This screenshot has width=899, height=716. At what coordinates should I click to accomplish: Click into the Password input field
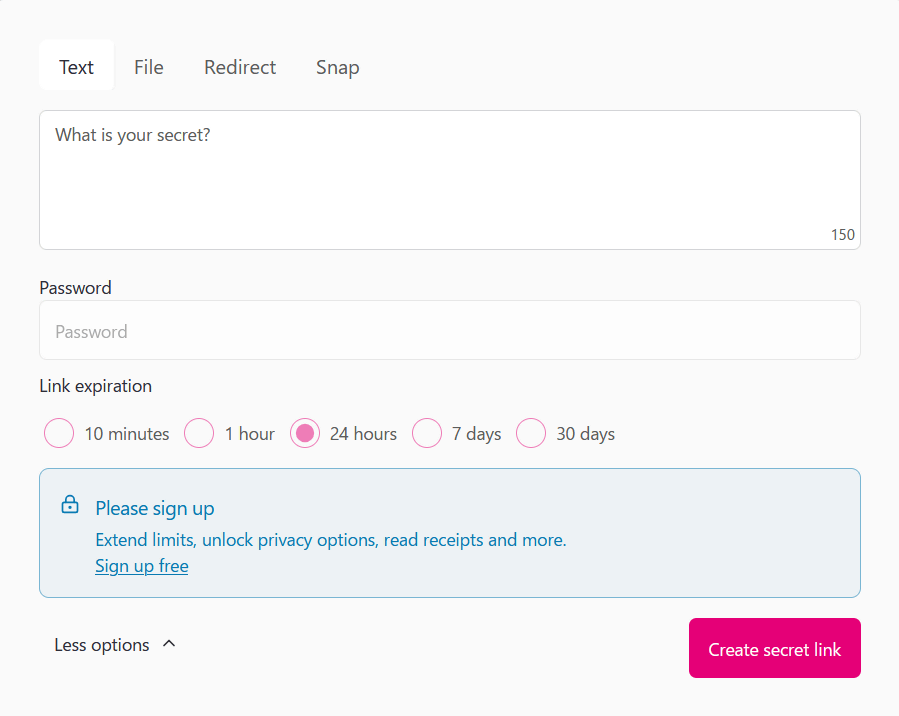[449, 331]
